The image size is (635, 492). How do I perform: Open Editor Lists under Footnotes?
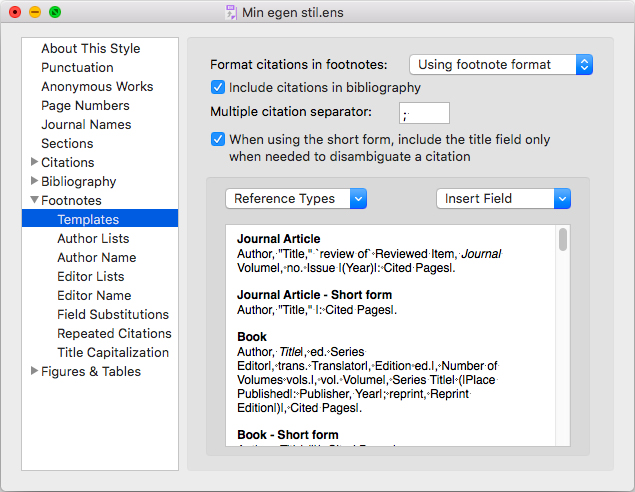pos(91,276)
